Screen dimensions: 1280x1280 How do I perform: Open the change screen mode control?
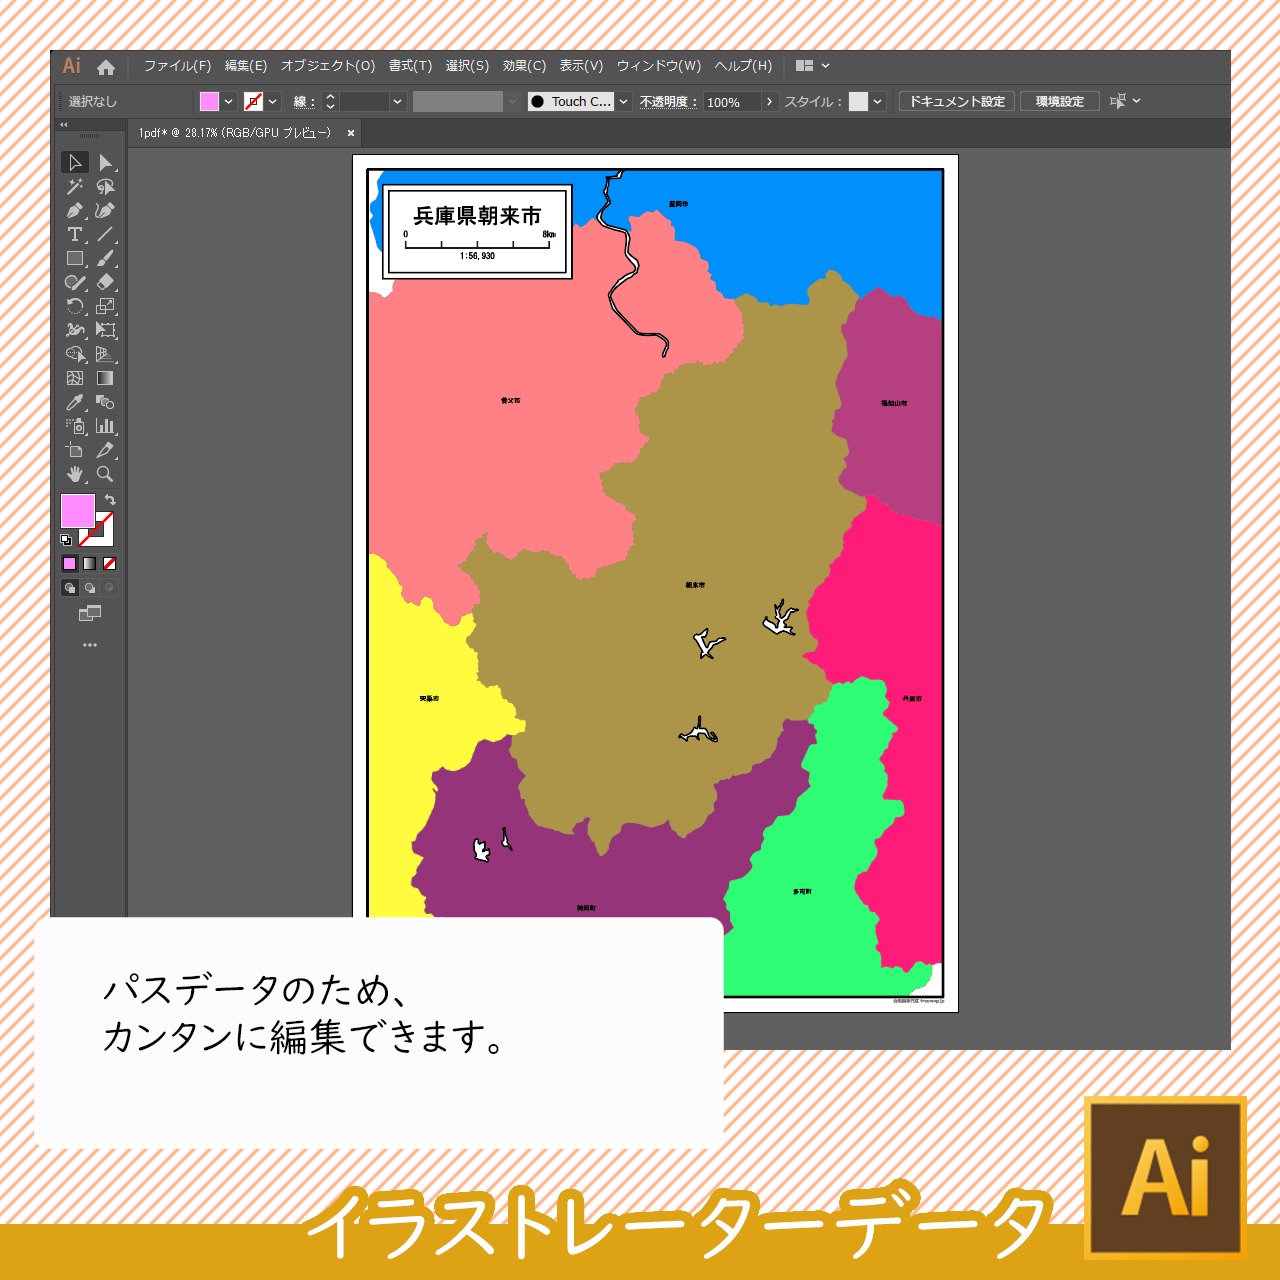(90, 613)
